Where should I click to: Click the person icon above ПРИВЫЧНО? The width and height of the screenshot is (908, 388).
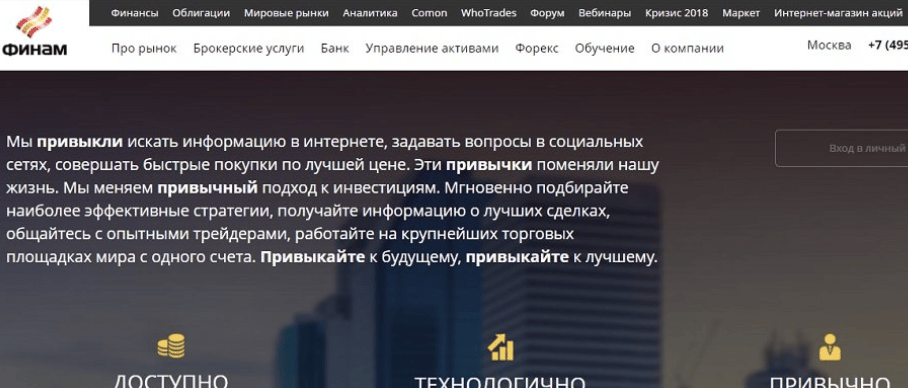tap(830, 347)
